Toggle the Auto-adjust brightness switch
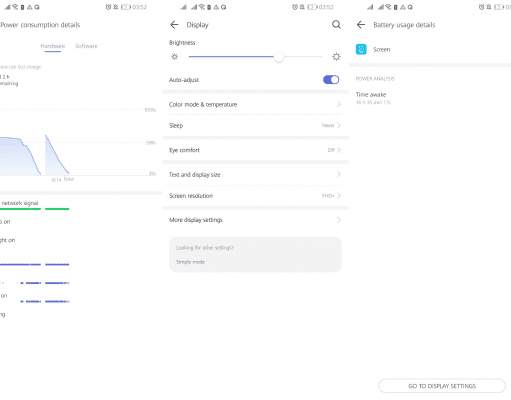 point(331,80)
